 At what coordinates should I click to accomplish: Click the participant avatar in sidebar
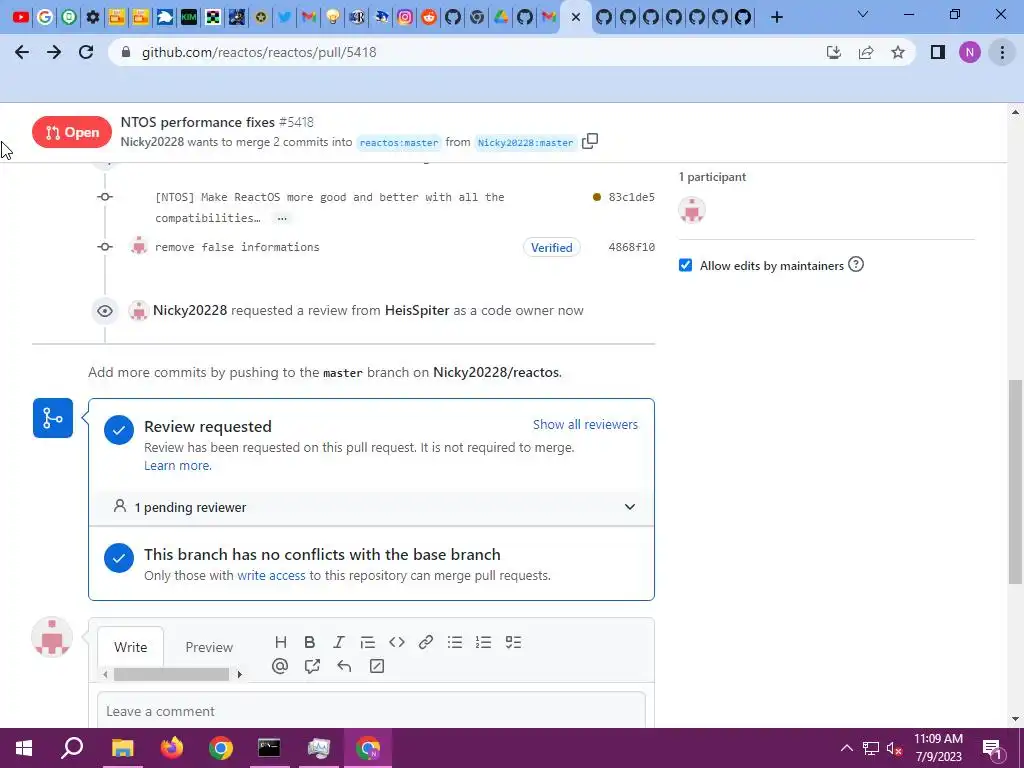692,210
